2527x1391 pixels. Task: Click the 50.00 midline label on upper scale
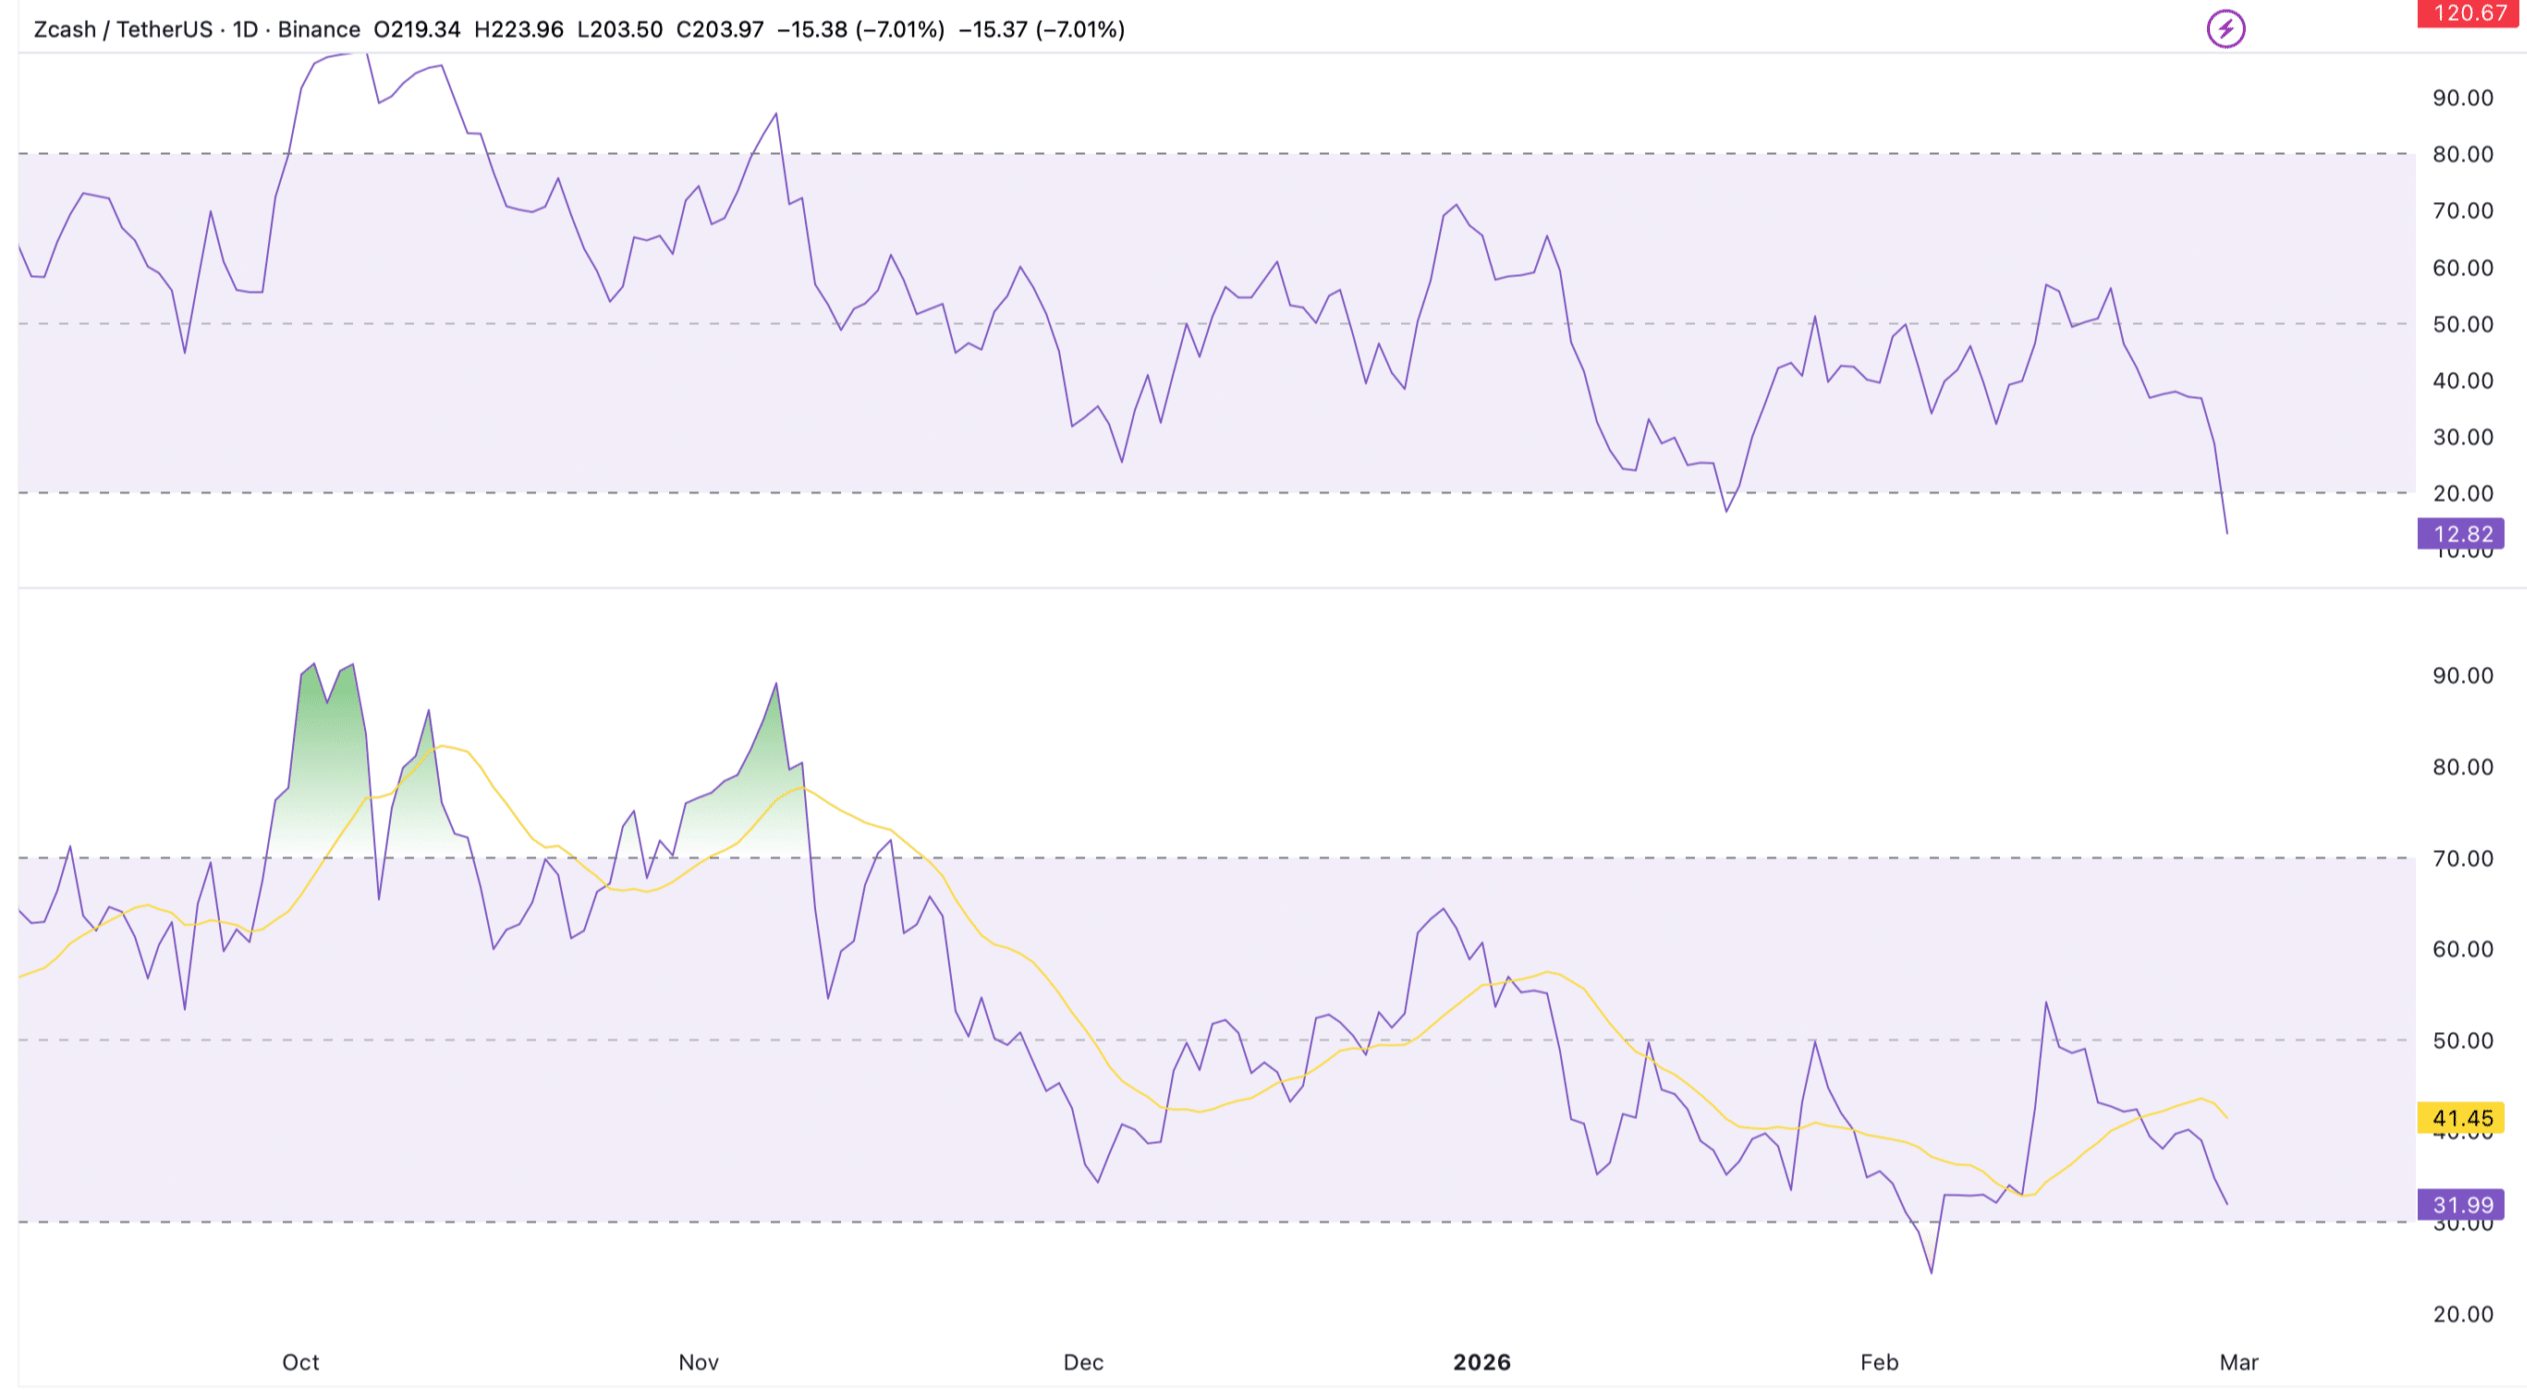point(2462,324)
